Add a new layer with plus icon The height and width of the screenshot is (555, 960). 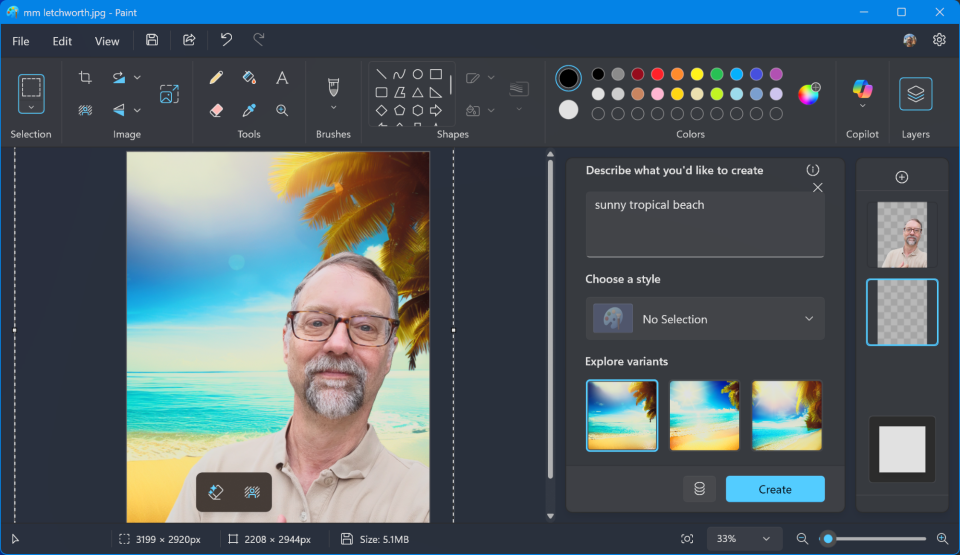(902, 177)
